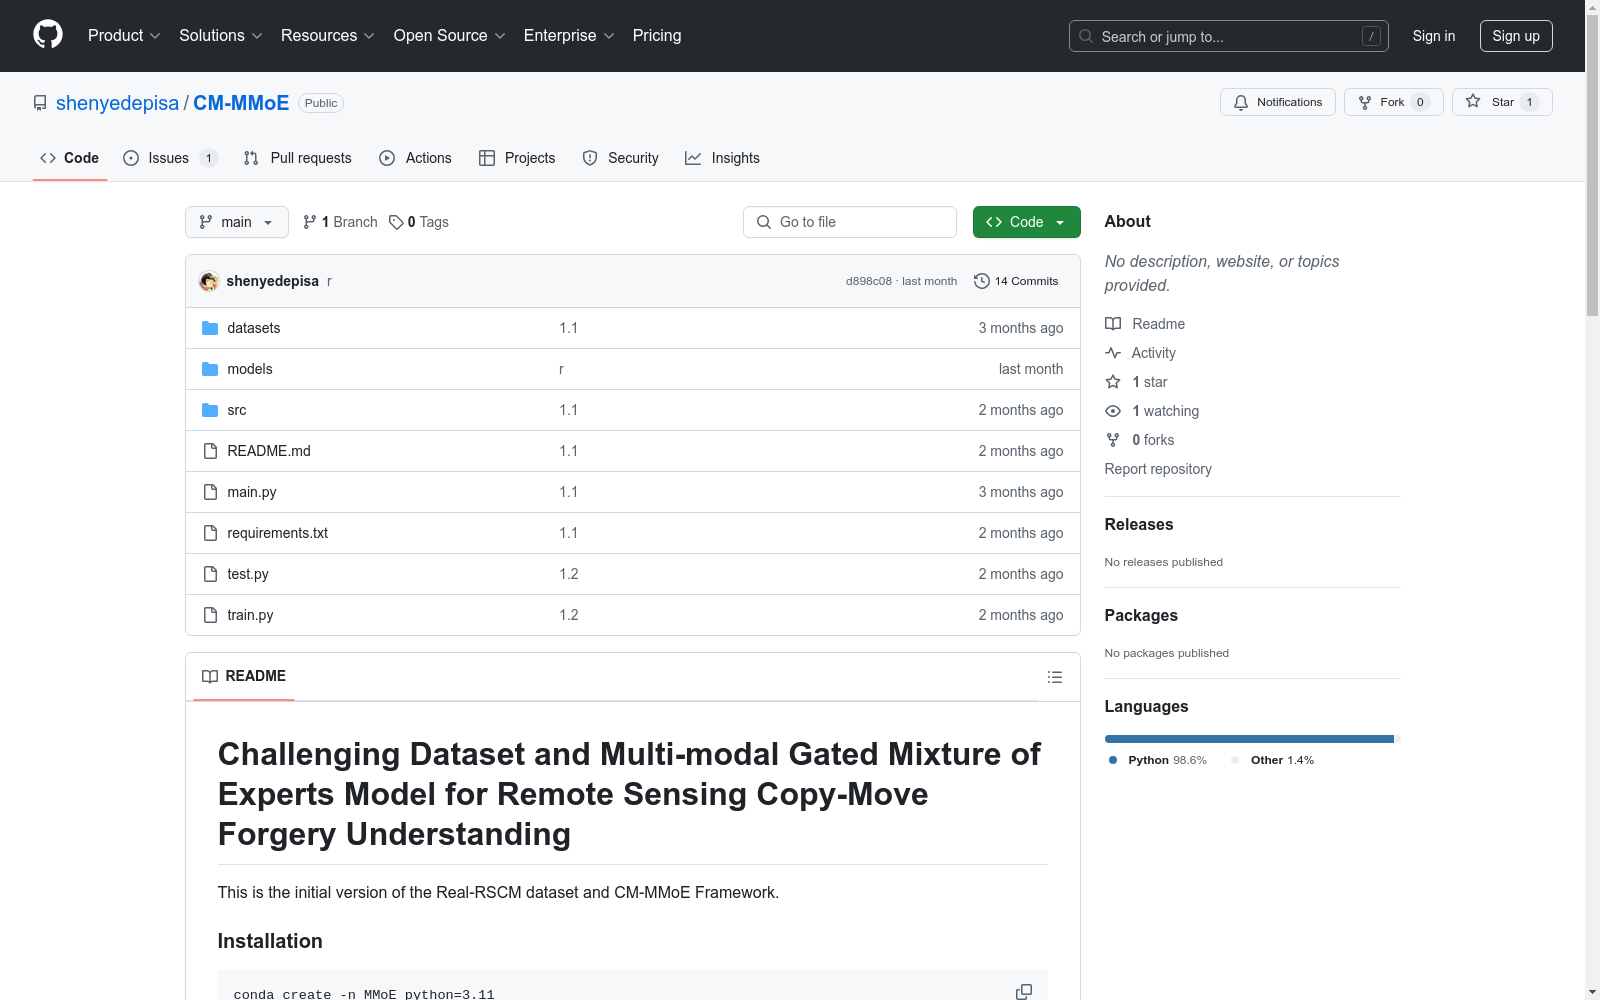Open the train.py file
1600x1000 pixels.
point(250,615)
